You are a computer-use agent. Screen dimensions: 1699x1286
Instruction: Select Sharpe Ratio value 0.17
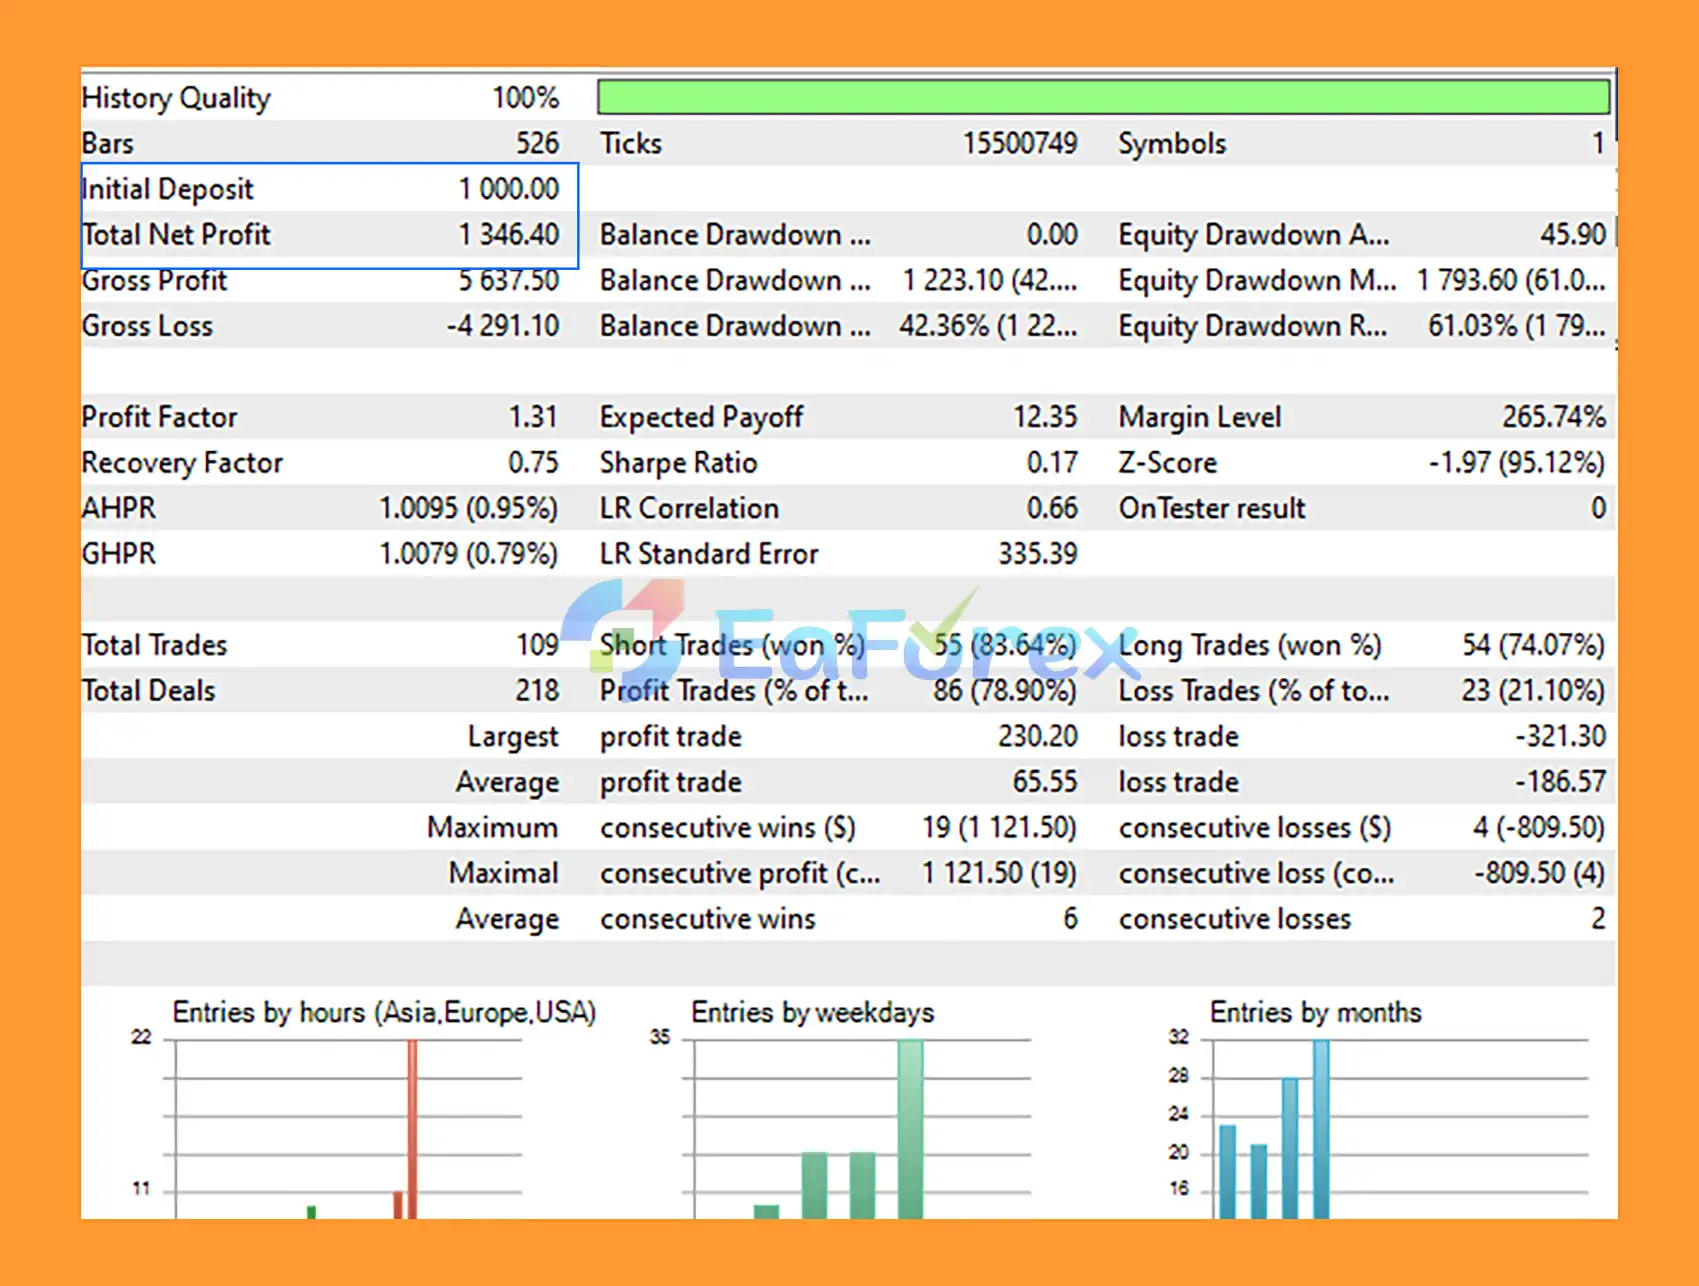point(1052,463)
